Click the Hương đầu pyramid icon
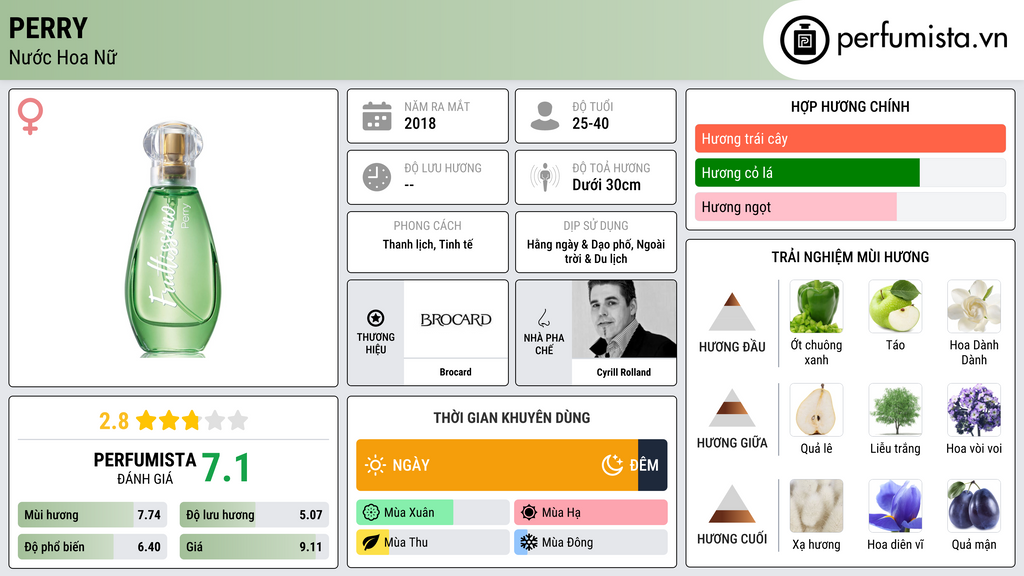Screen dimensions: 1024x576 732,312
